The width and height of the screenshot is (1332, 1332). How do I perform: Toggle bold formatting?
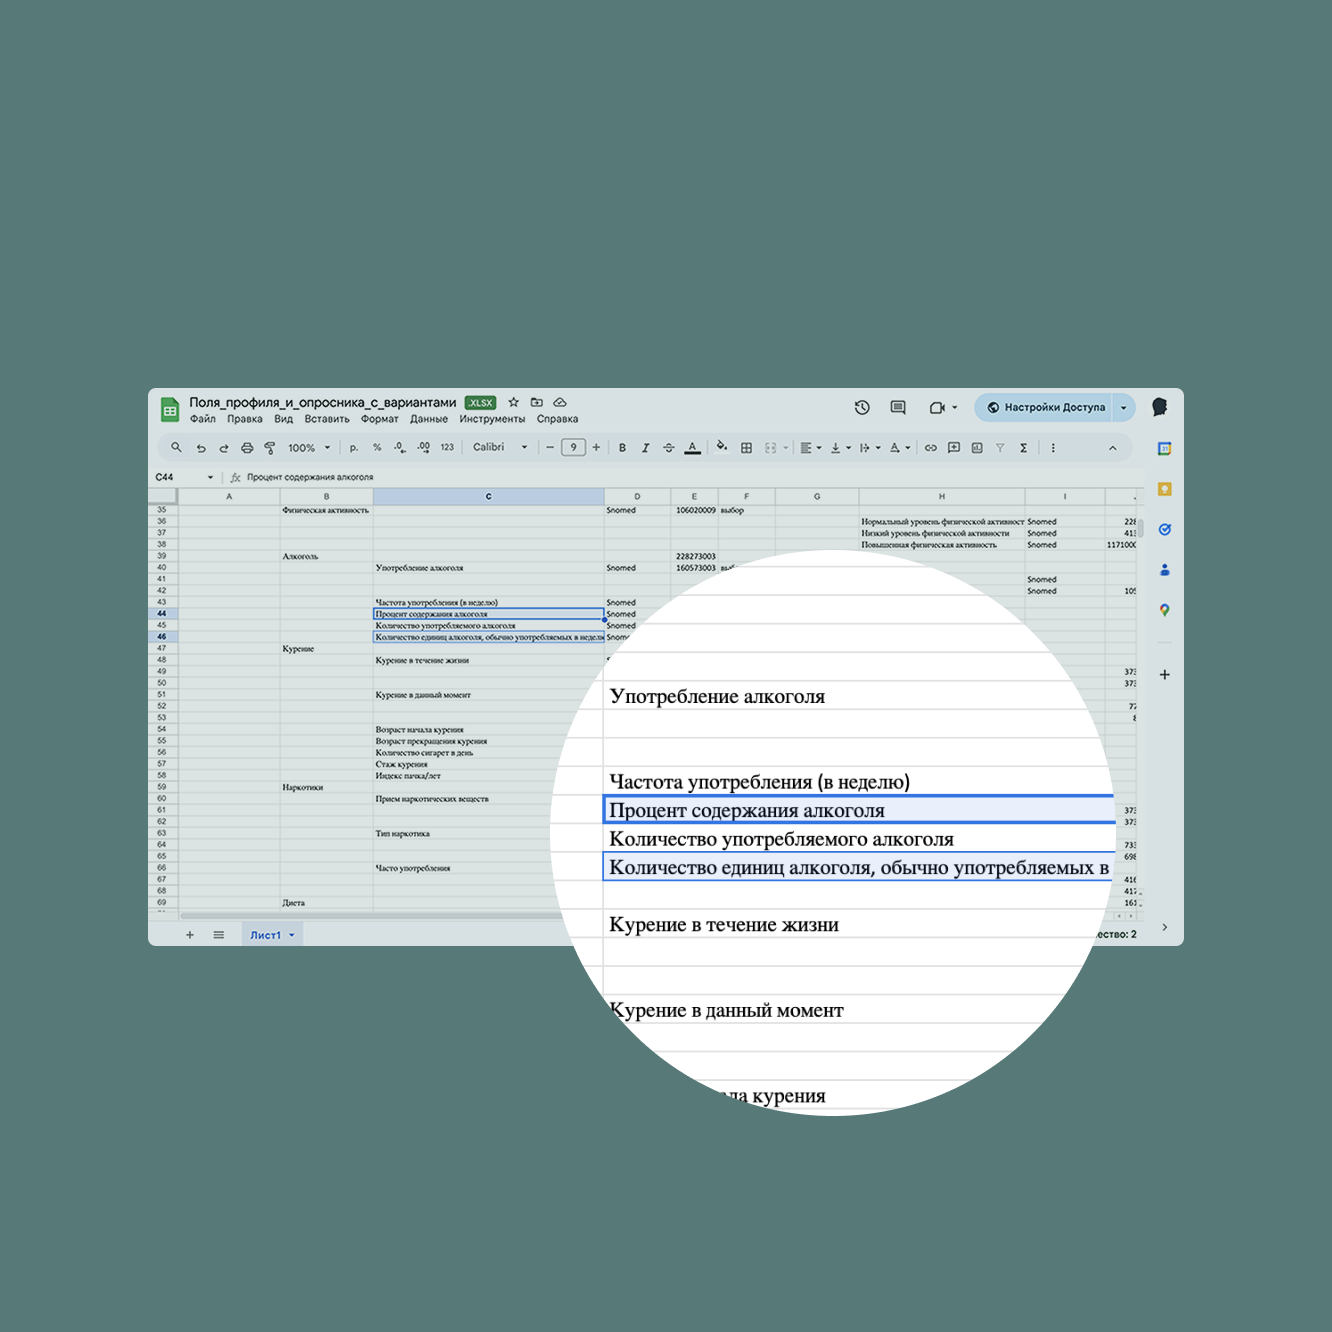[622, 448]
